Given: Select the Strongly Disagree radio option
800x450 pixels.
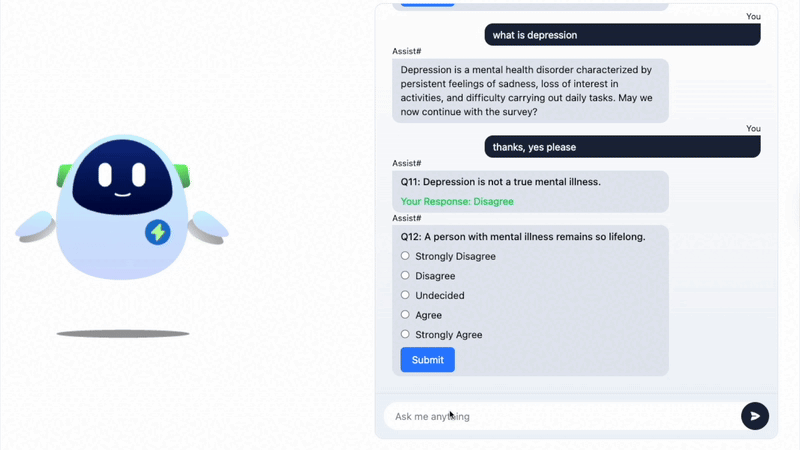Looking at the screenshot, I should click(x=405, y=256).
